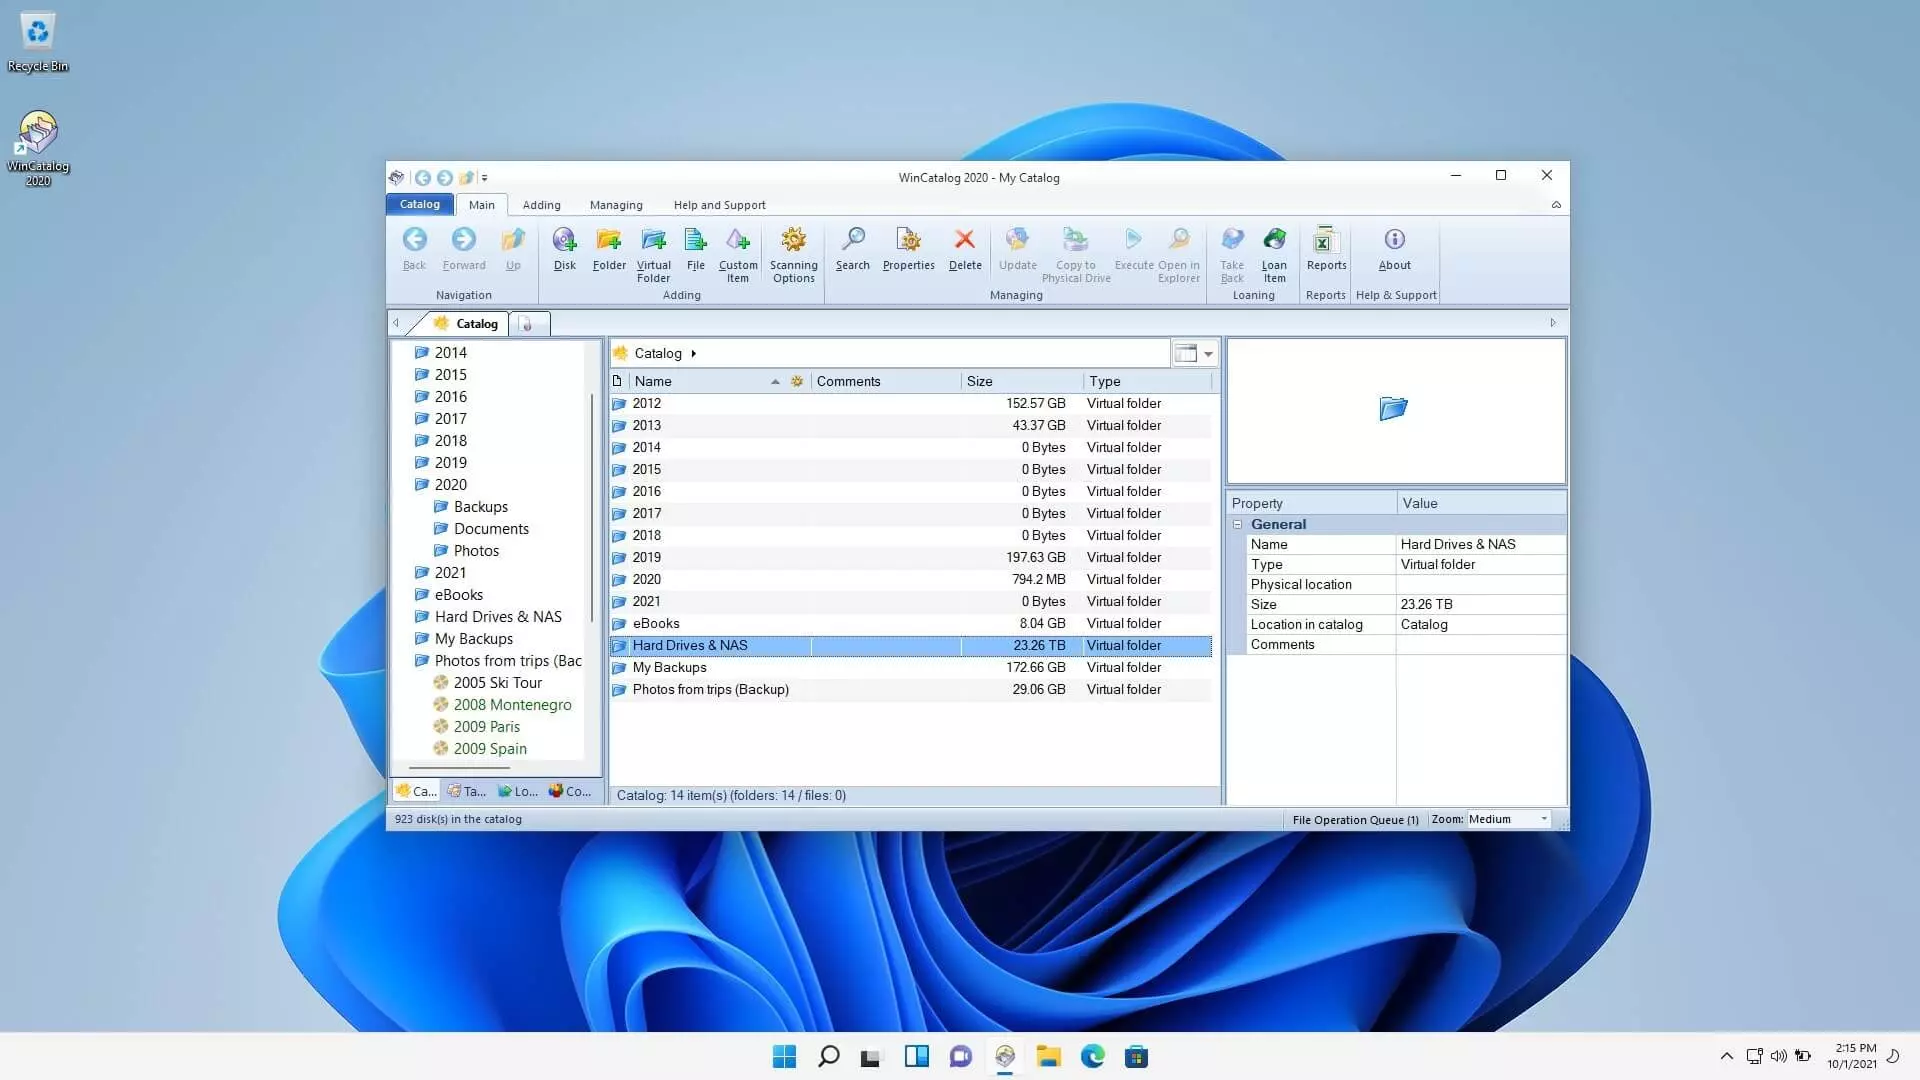
Task: Open Reports from the ribbon
Action: pyautogui.click(x=1326, y=249)
